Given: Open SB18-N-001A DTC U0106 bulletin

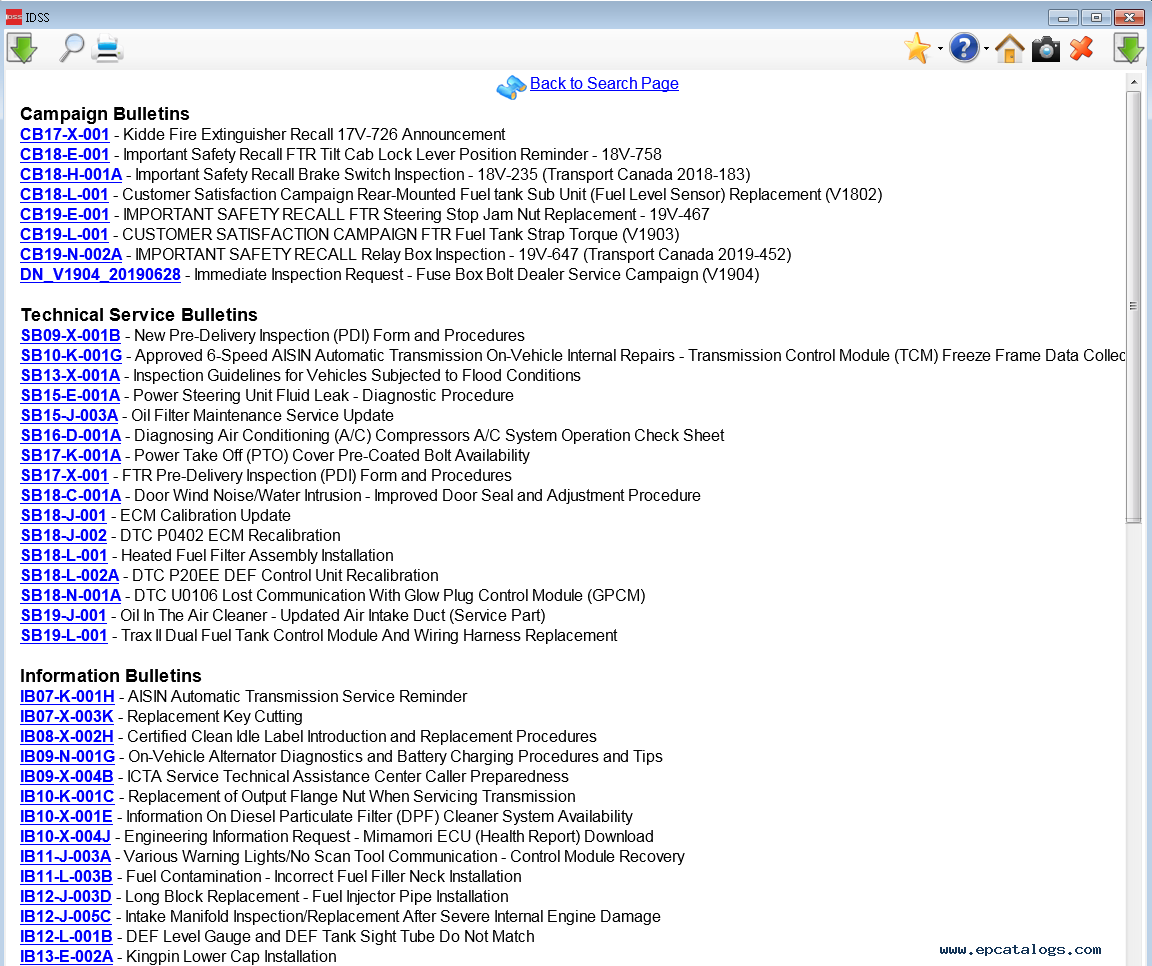Looking at the screenshot, I should 71,596.
